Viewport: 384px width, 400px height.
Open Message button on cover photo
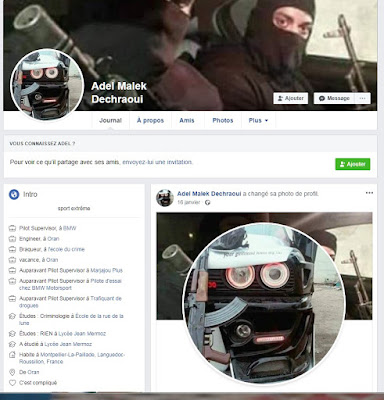pyautogui.click(x=334, y=98)
